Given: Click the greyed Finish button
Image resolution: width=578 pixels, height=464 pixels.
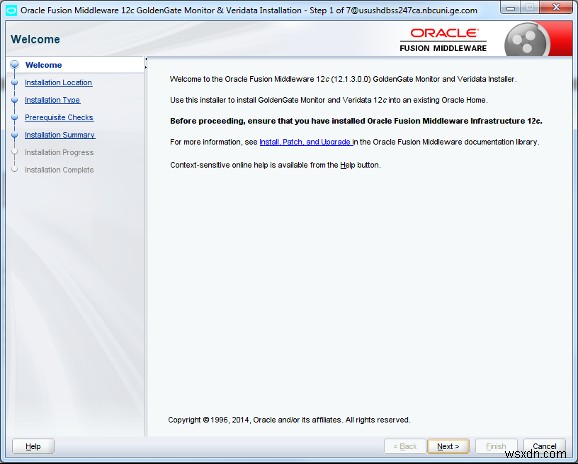Looking at the screenshot, I should [x=496, y=446].
